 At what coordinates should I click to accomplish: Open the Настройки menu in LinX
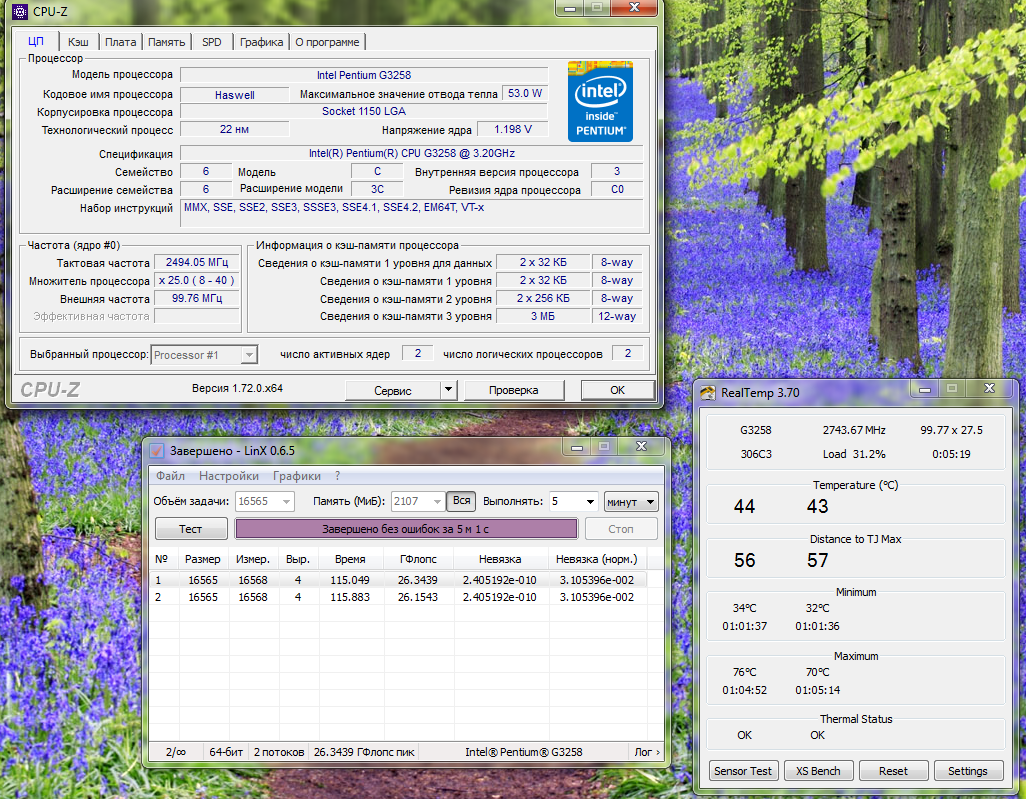(x=228, y=476)
